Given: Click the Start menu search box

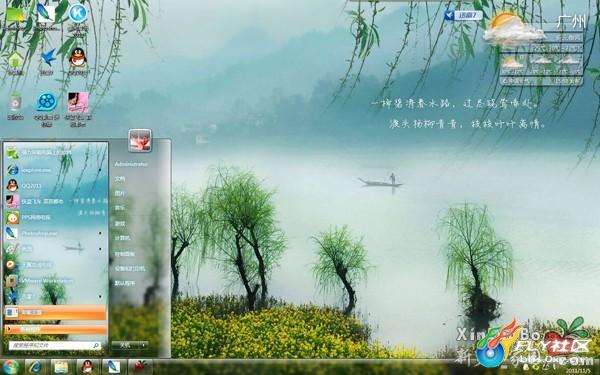Looking at the screenshot, I should coord(55,345).
